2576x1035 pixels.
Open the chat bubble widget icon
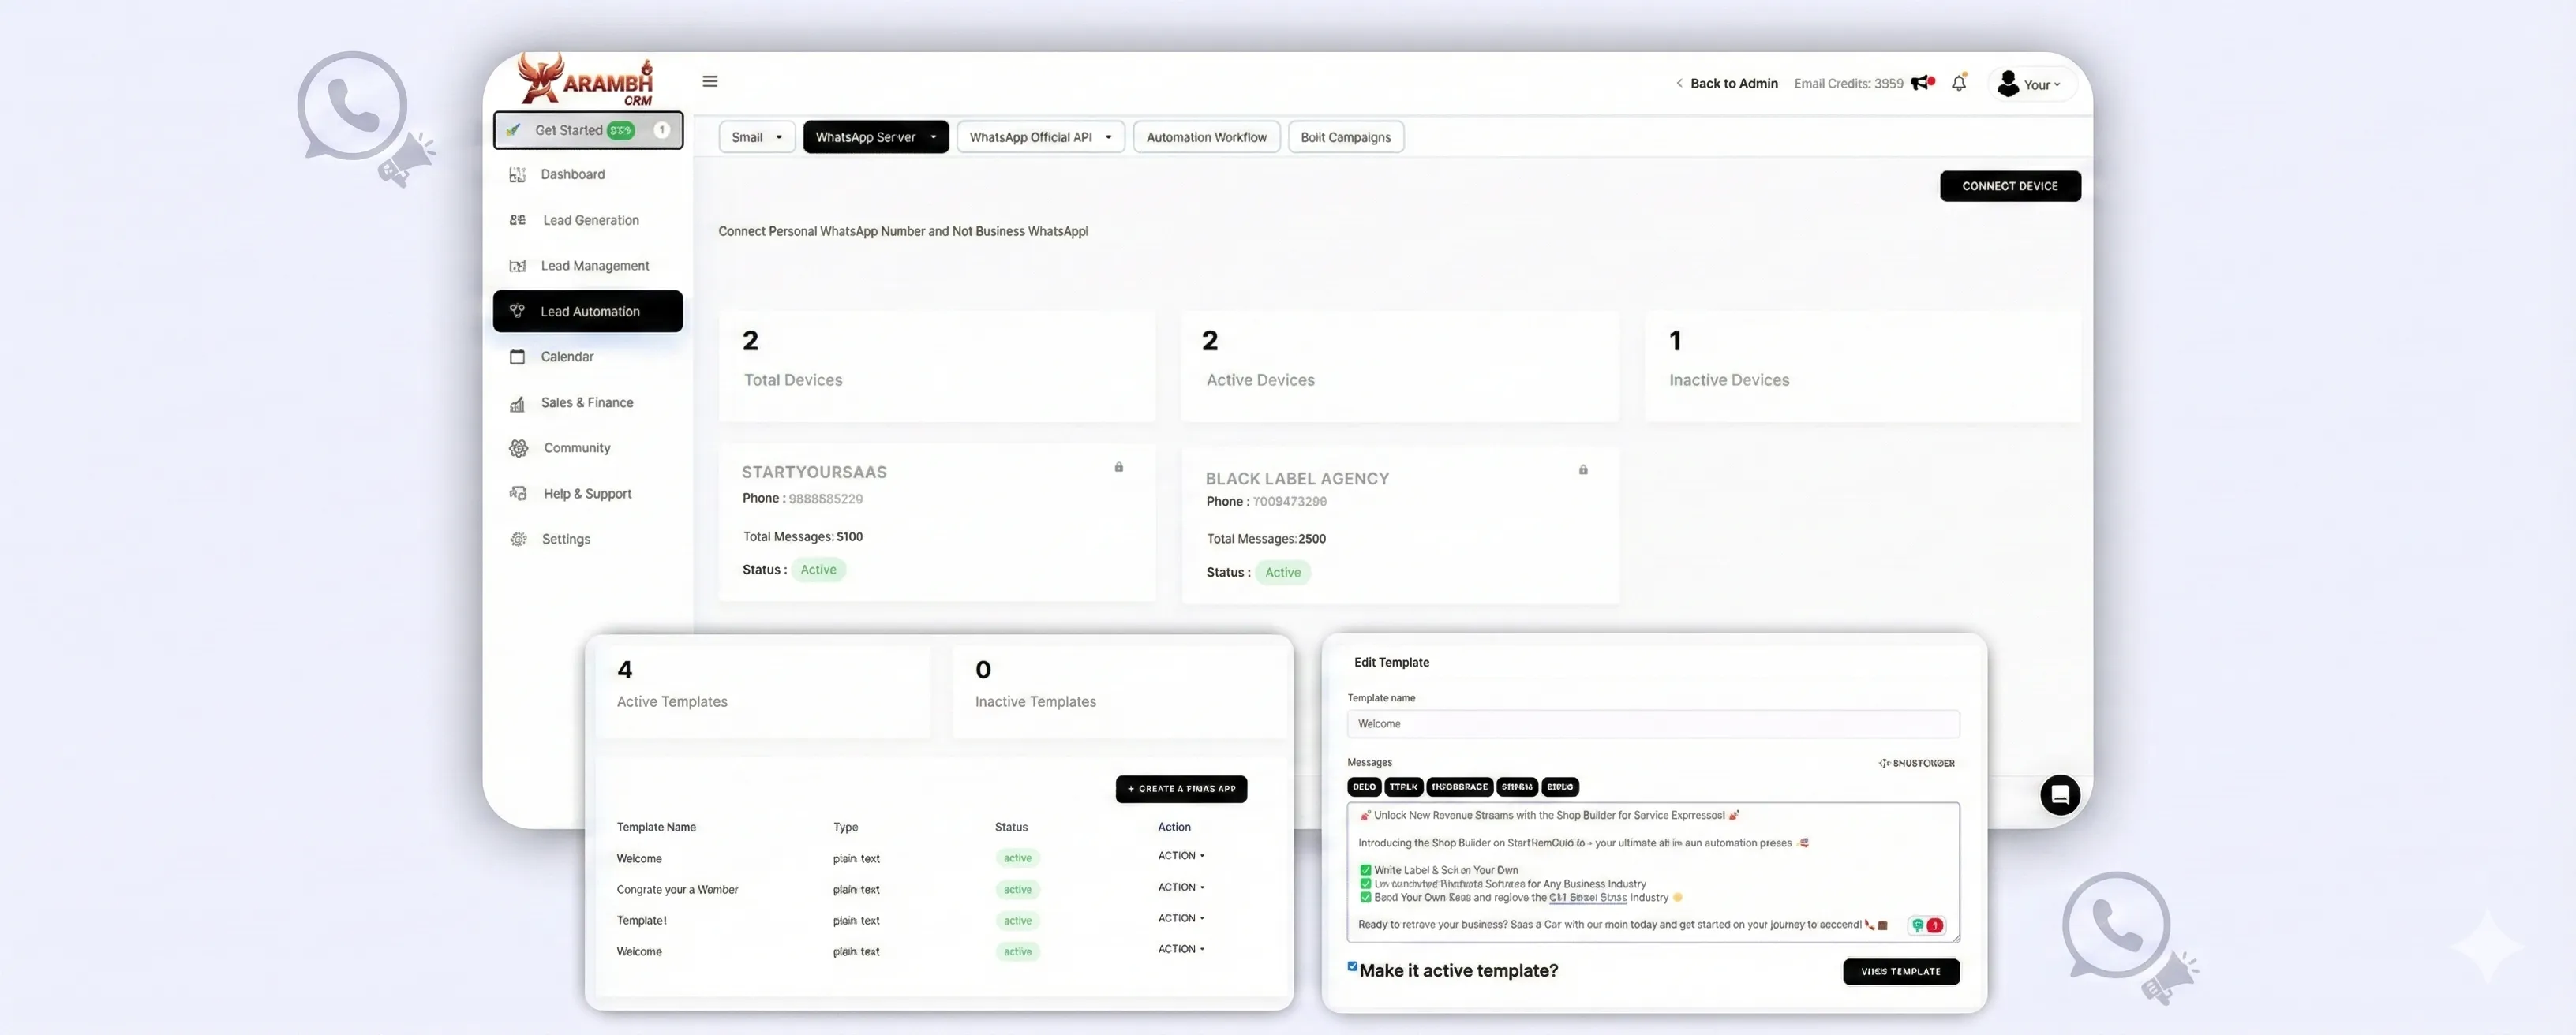point(2060,795)
